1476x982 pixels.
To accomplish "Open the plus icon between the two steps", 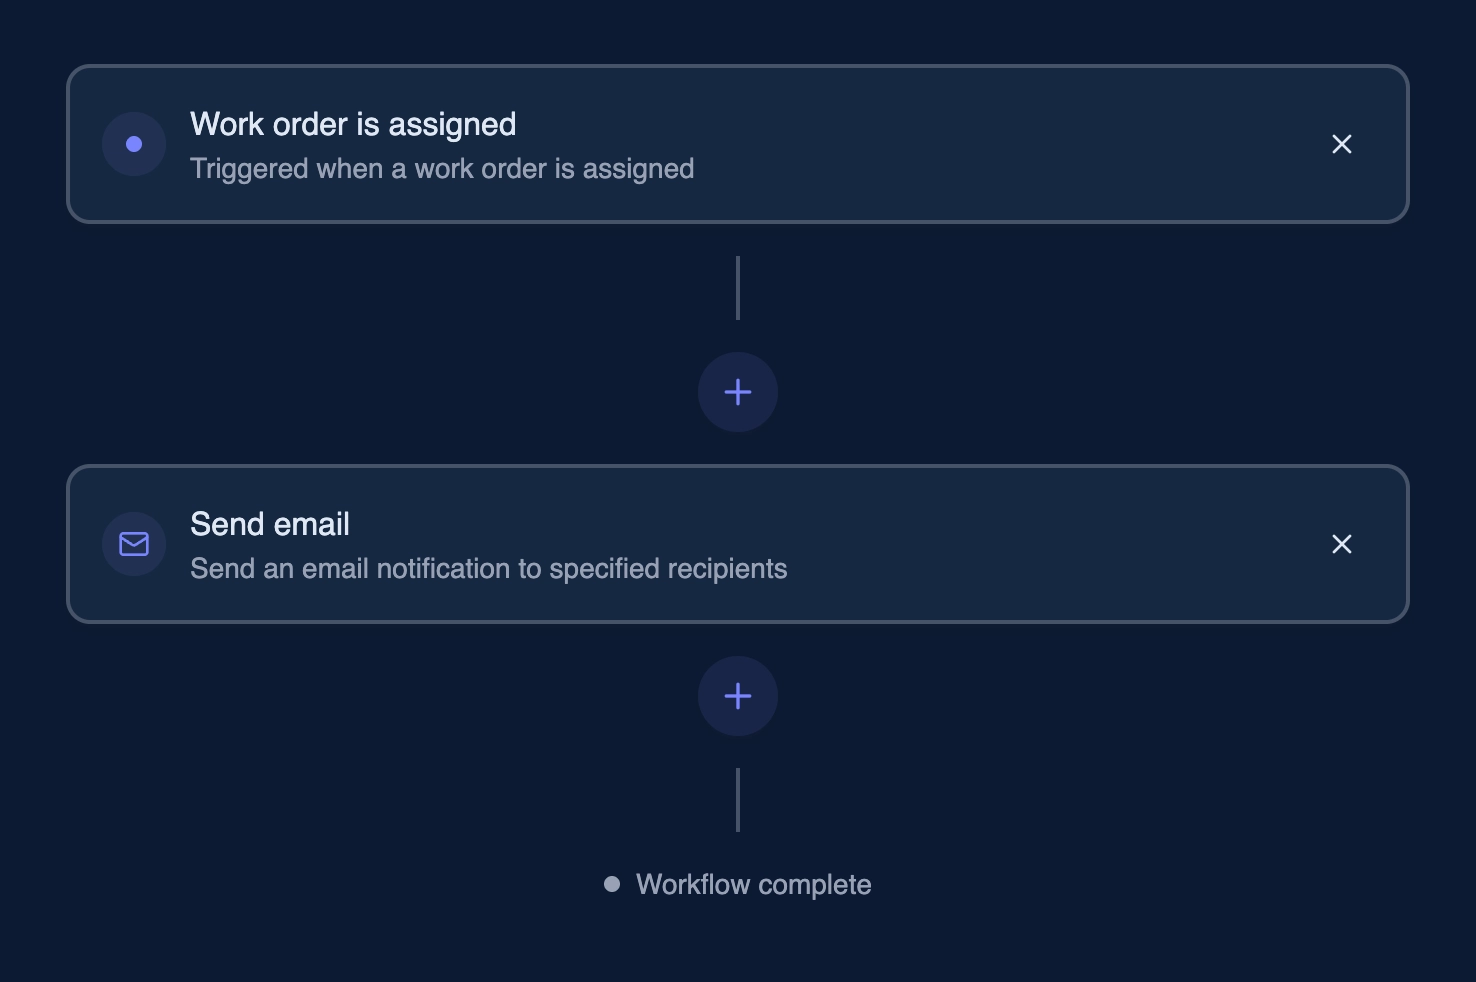I will coord(737,392).
